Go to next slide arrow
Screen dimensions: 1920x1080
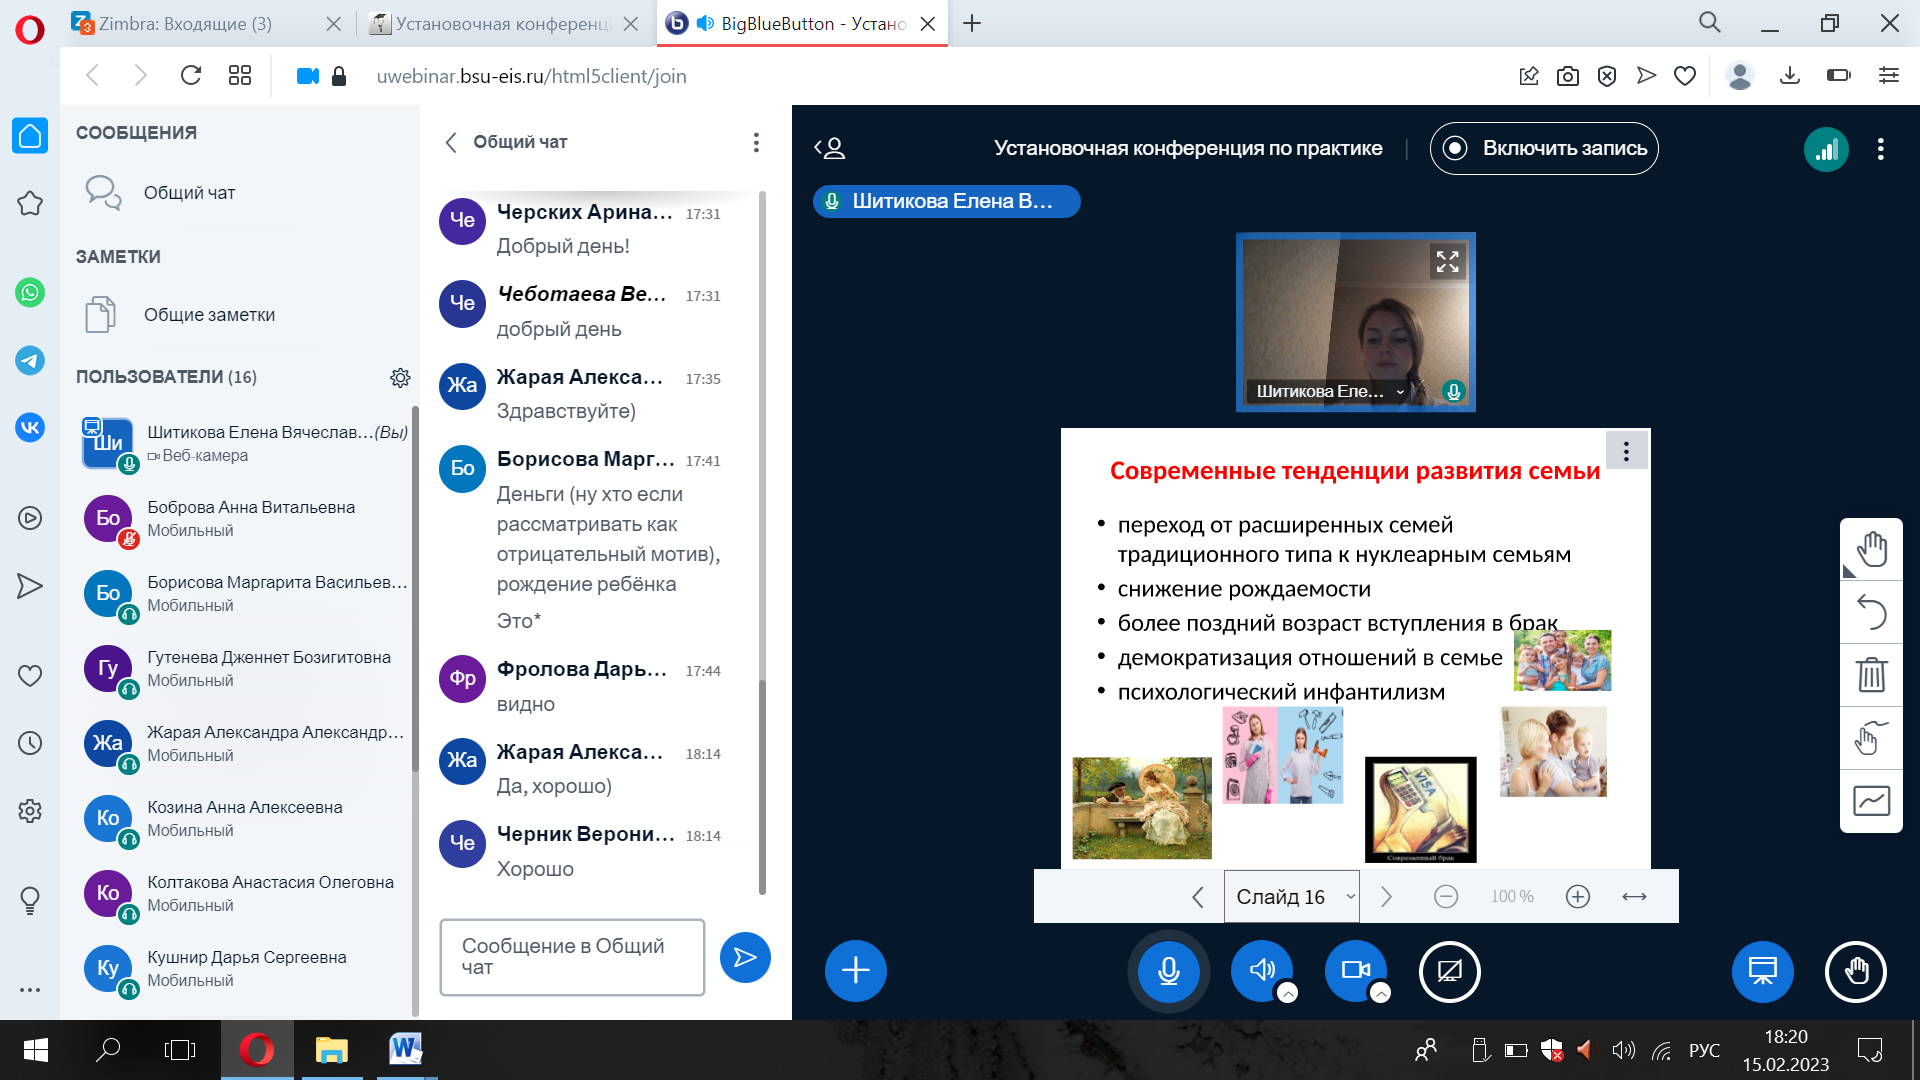(x=1386, y=897)
